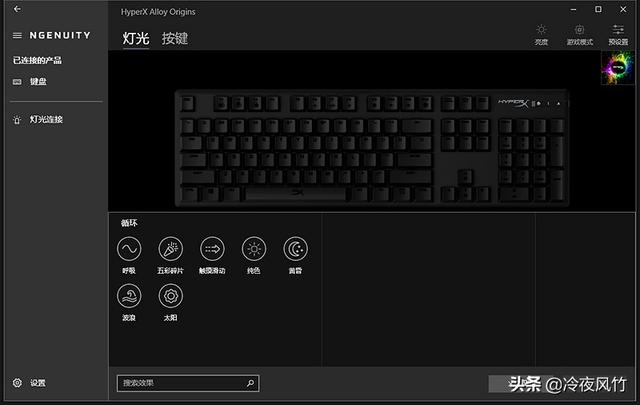This screenshot has width=640, height=405.
Task: Choose the 五彩碎片 confetti lighting effect
Action: pos(171,249)
